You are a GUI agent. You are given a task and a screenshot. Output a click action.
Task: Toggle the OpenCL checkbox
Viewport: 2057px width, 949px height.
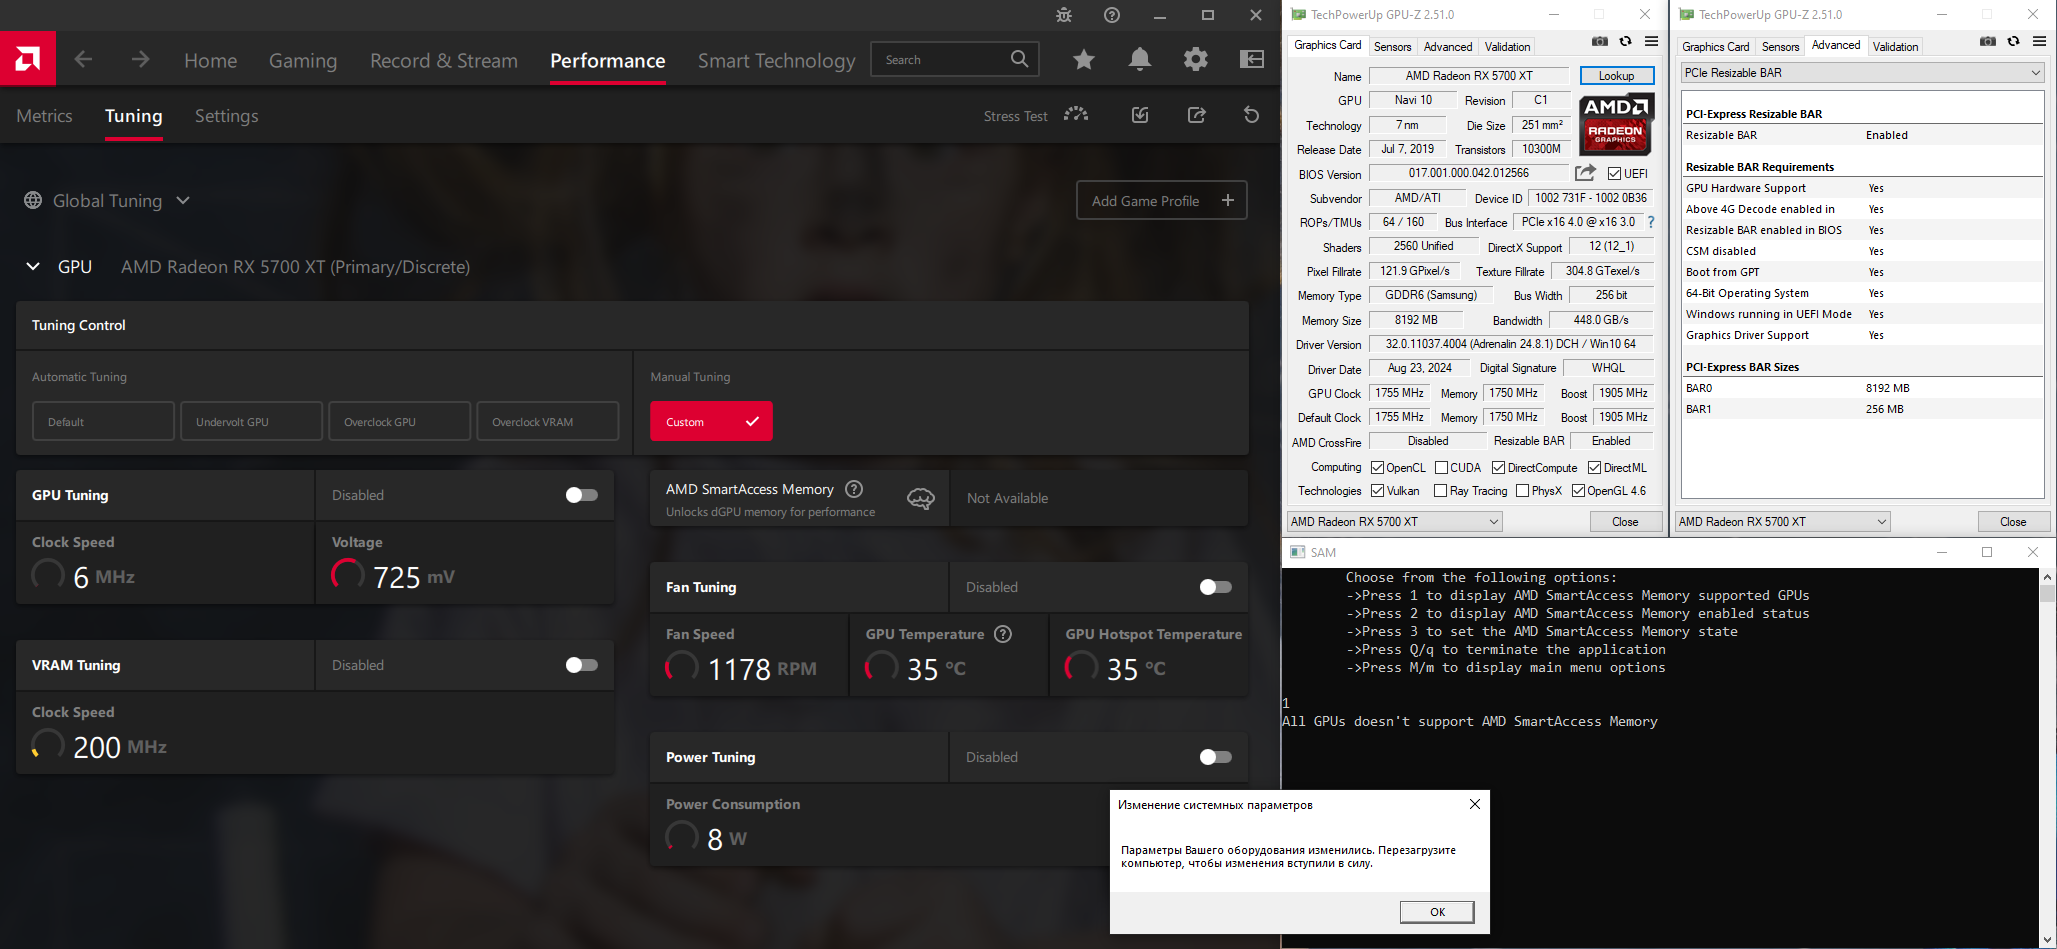pos(1377,468)
